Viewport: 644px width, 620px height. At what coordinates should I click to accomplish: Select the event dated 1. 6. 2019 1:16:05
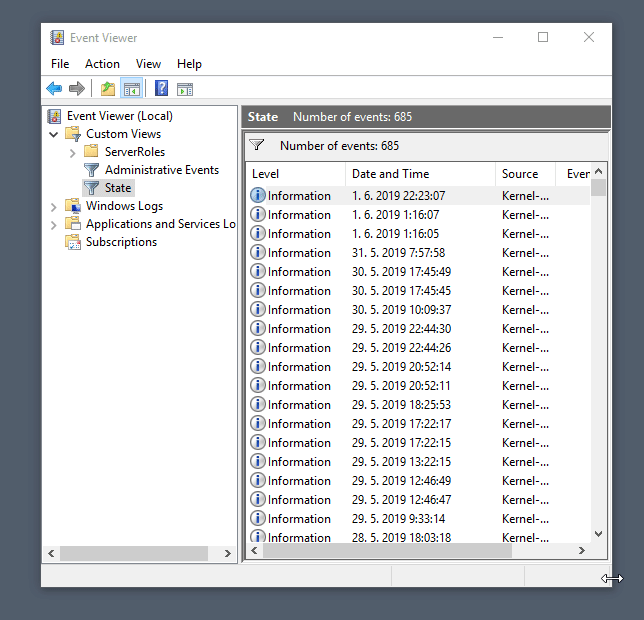coord(419,233)
